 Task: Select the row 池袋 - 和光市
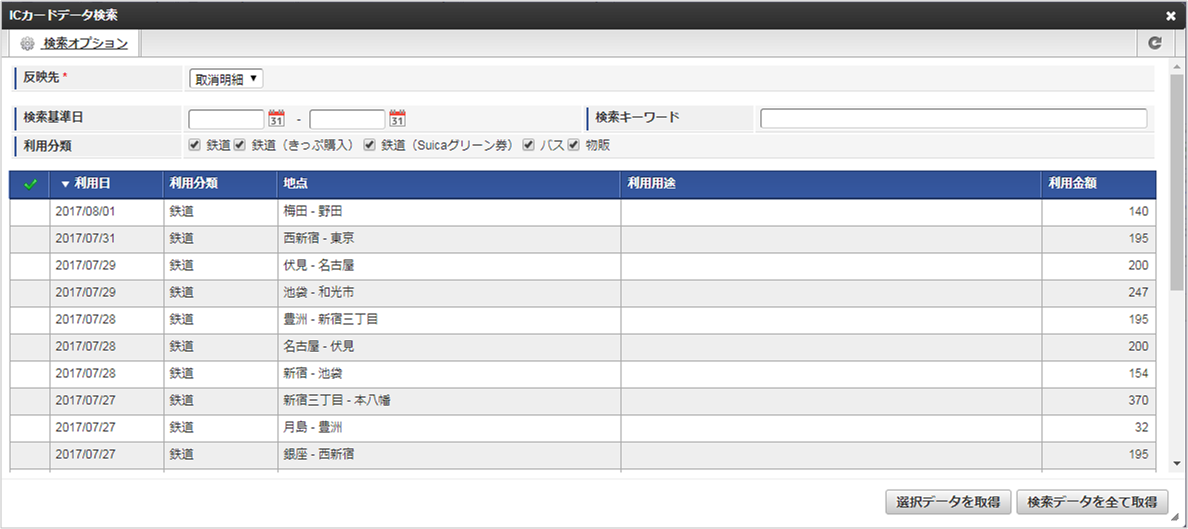pos(583,293)
